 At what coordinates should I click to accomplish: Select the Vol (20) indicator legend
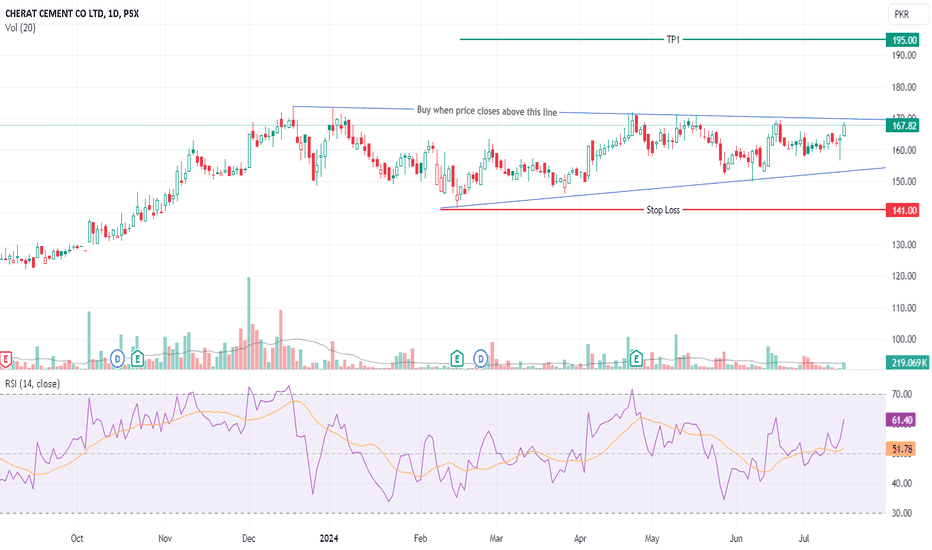pos(20,27)
